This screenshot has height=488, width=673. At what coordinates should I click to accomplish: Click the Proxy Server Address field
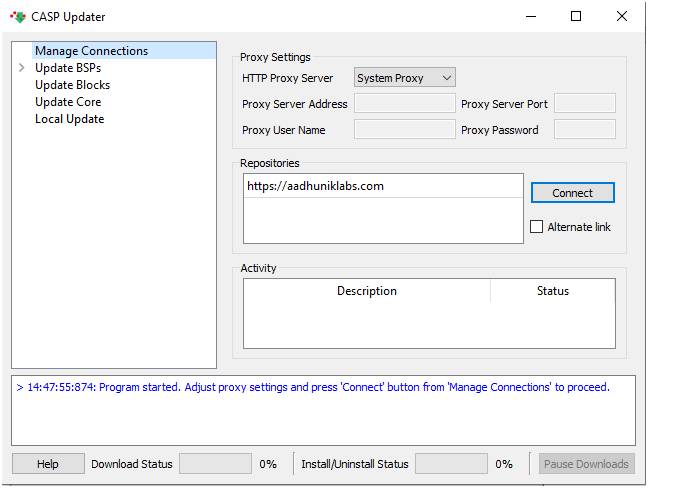(x=404, y=104)
